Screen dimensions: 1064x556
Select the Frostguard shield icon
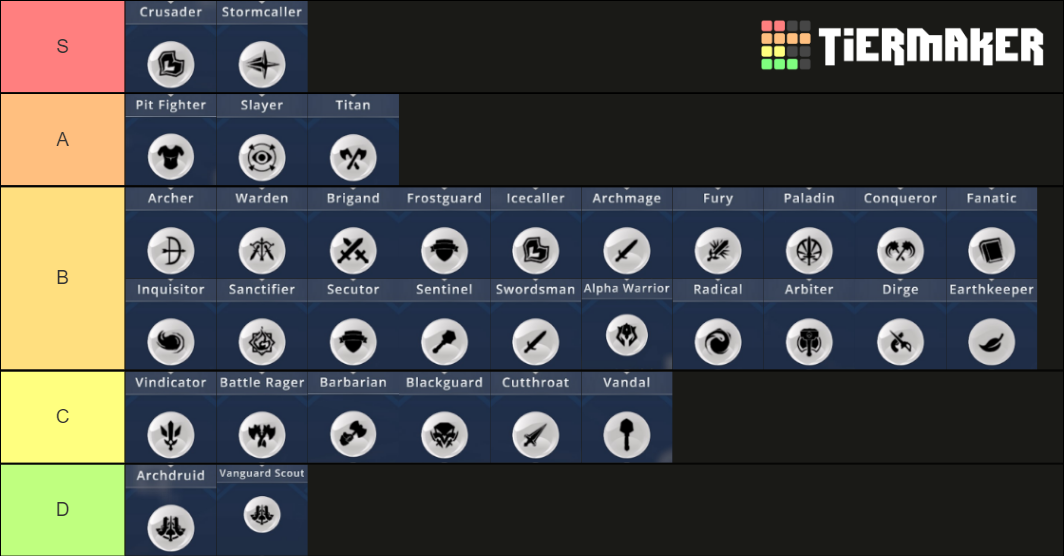coord(444,251)
